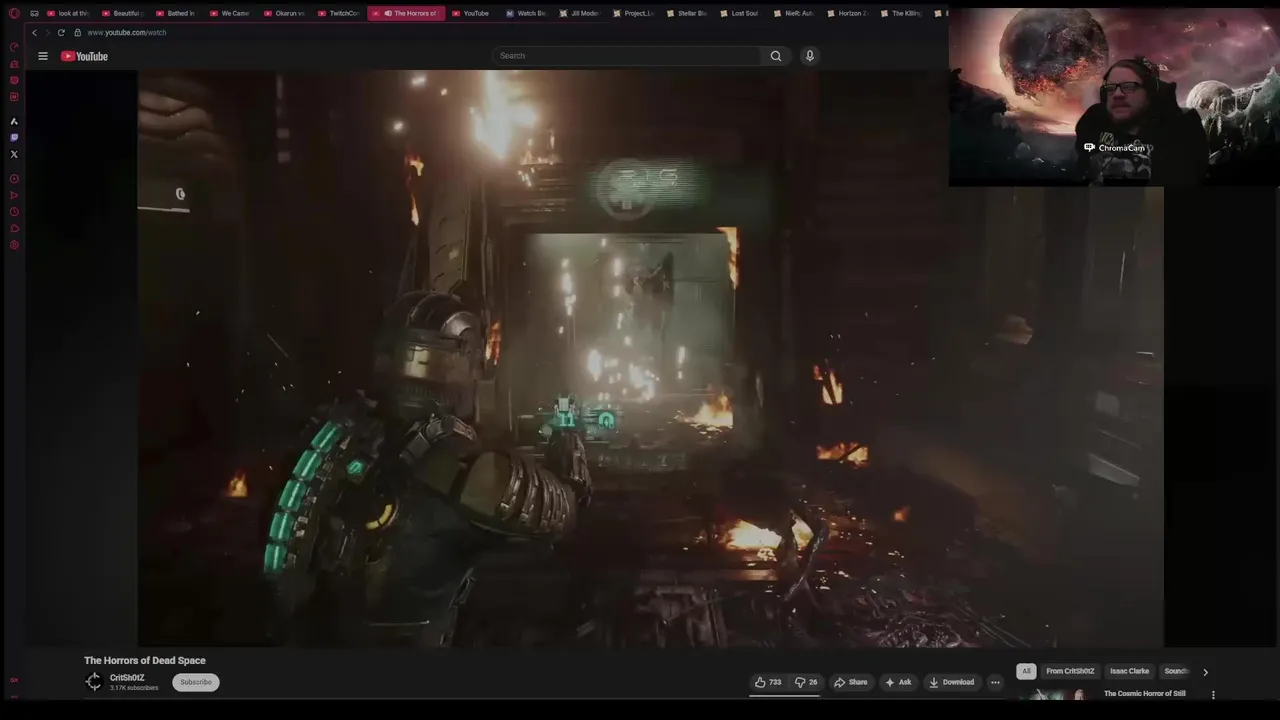Switch to the Lost Soul tab
Screen dimensions: 1280x720
[x=741, y=13]
